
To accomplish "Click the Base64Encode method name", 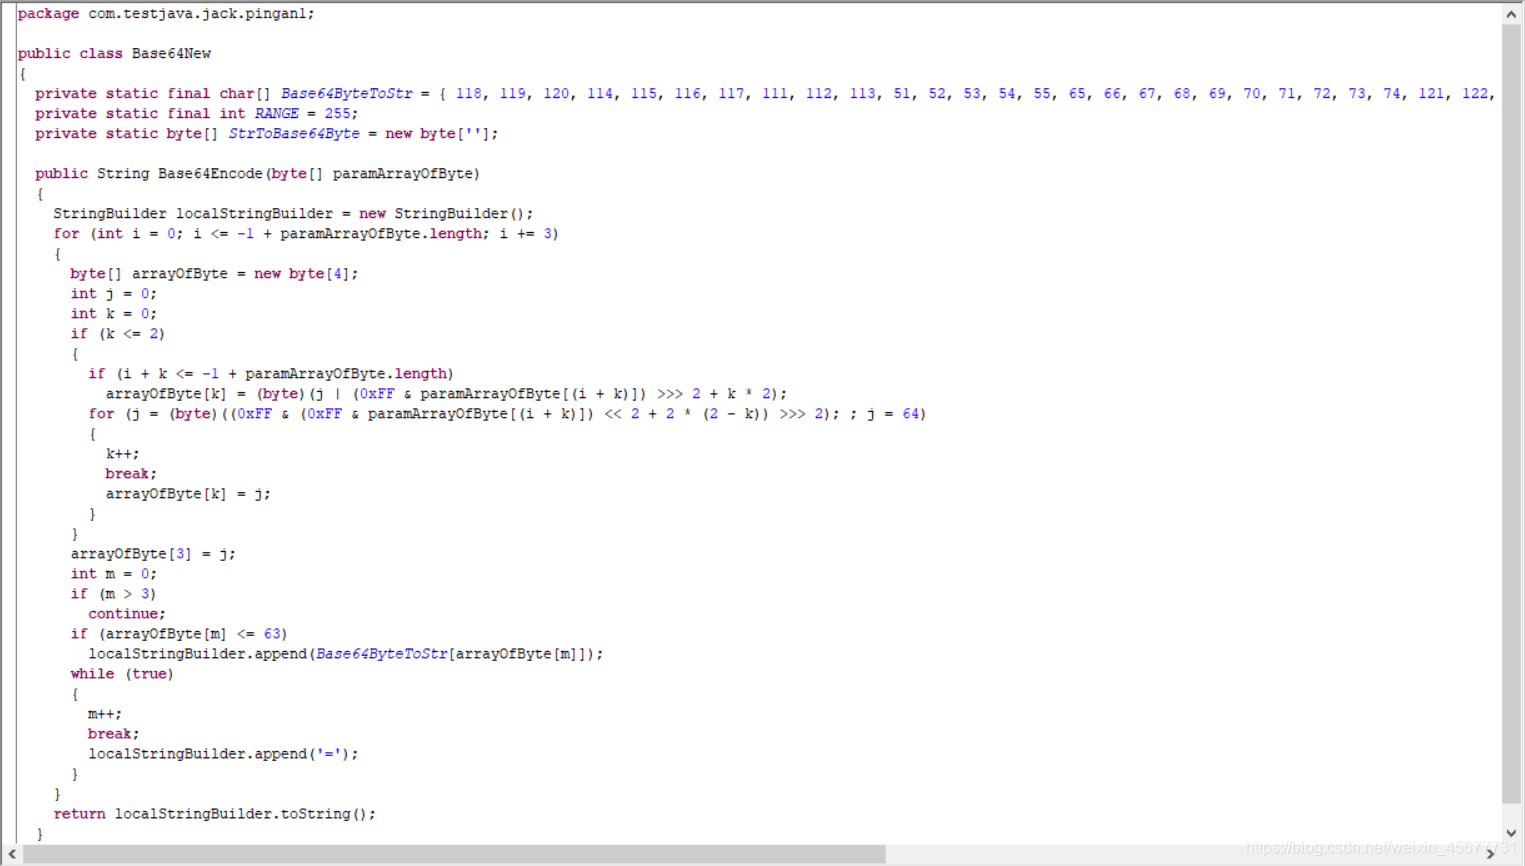I will click(210, 174).
